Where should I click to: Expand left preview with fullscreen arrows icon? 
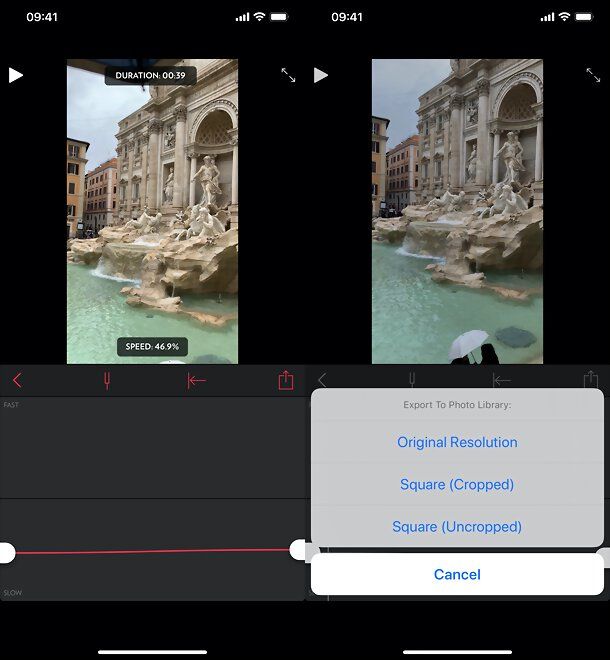[x=288, y=75]
